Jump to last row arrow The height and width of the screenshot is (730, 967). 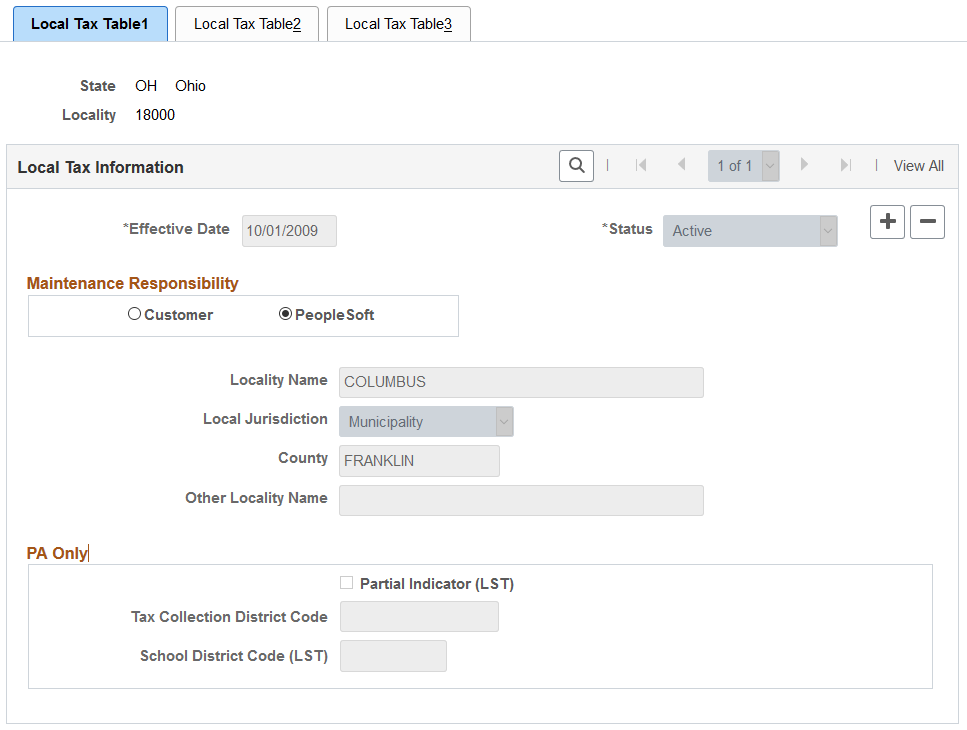coord(846,165)
